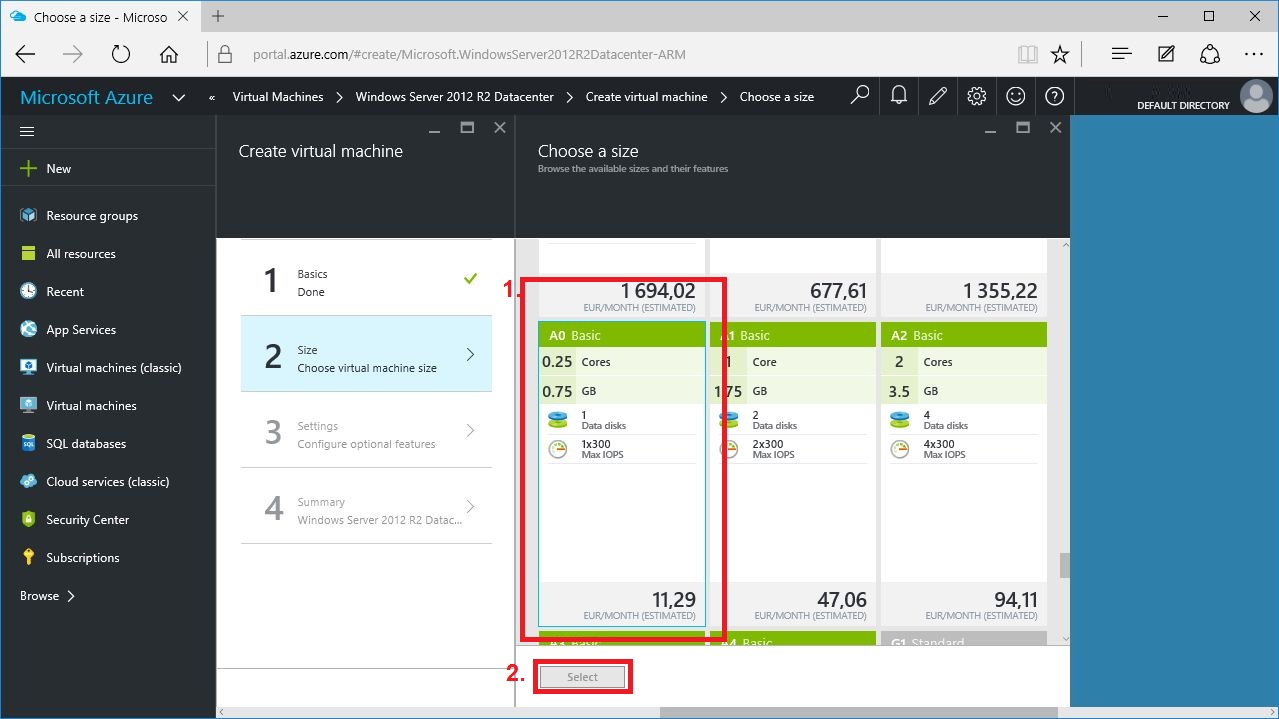Go forward in browser history
The width and height of the screenshot is (1279, 719).
73,54
